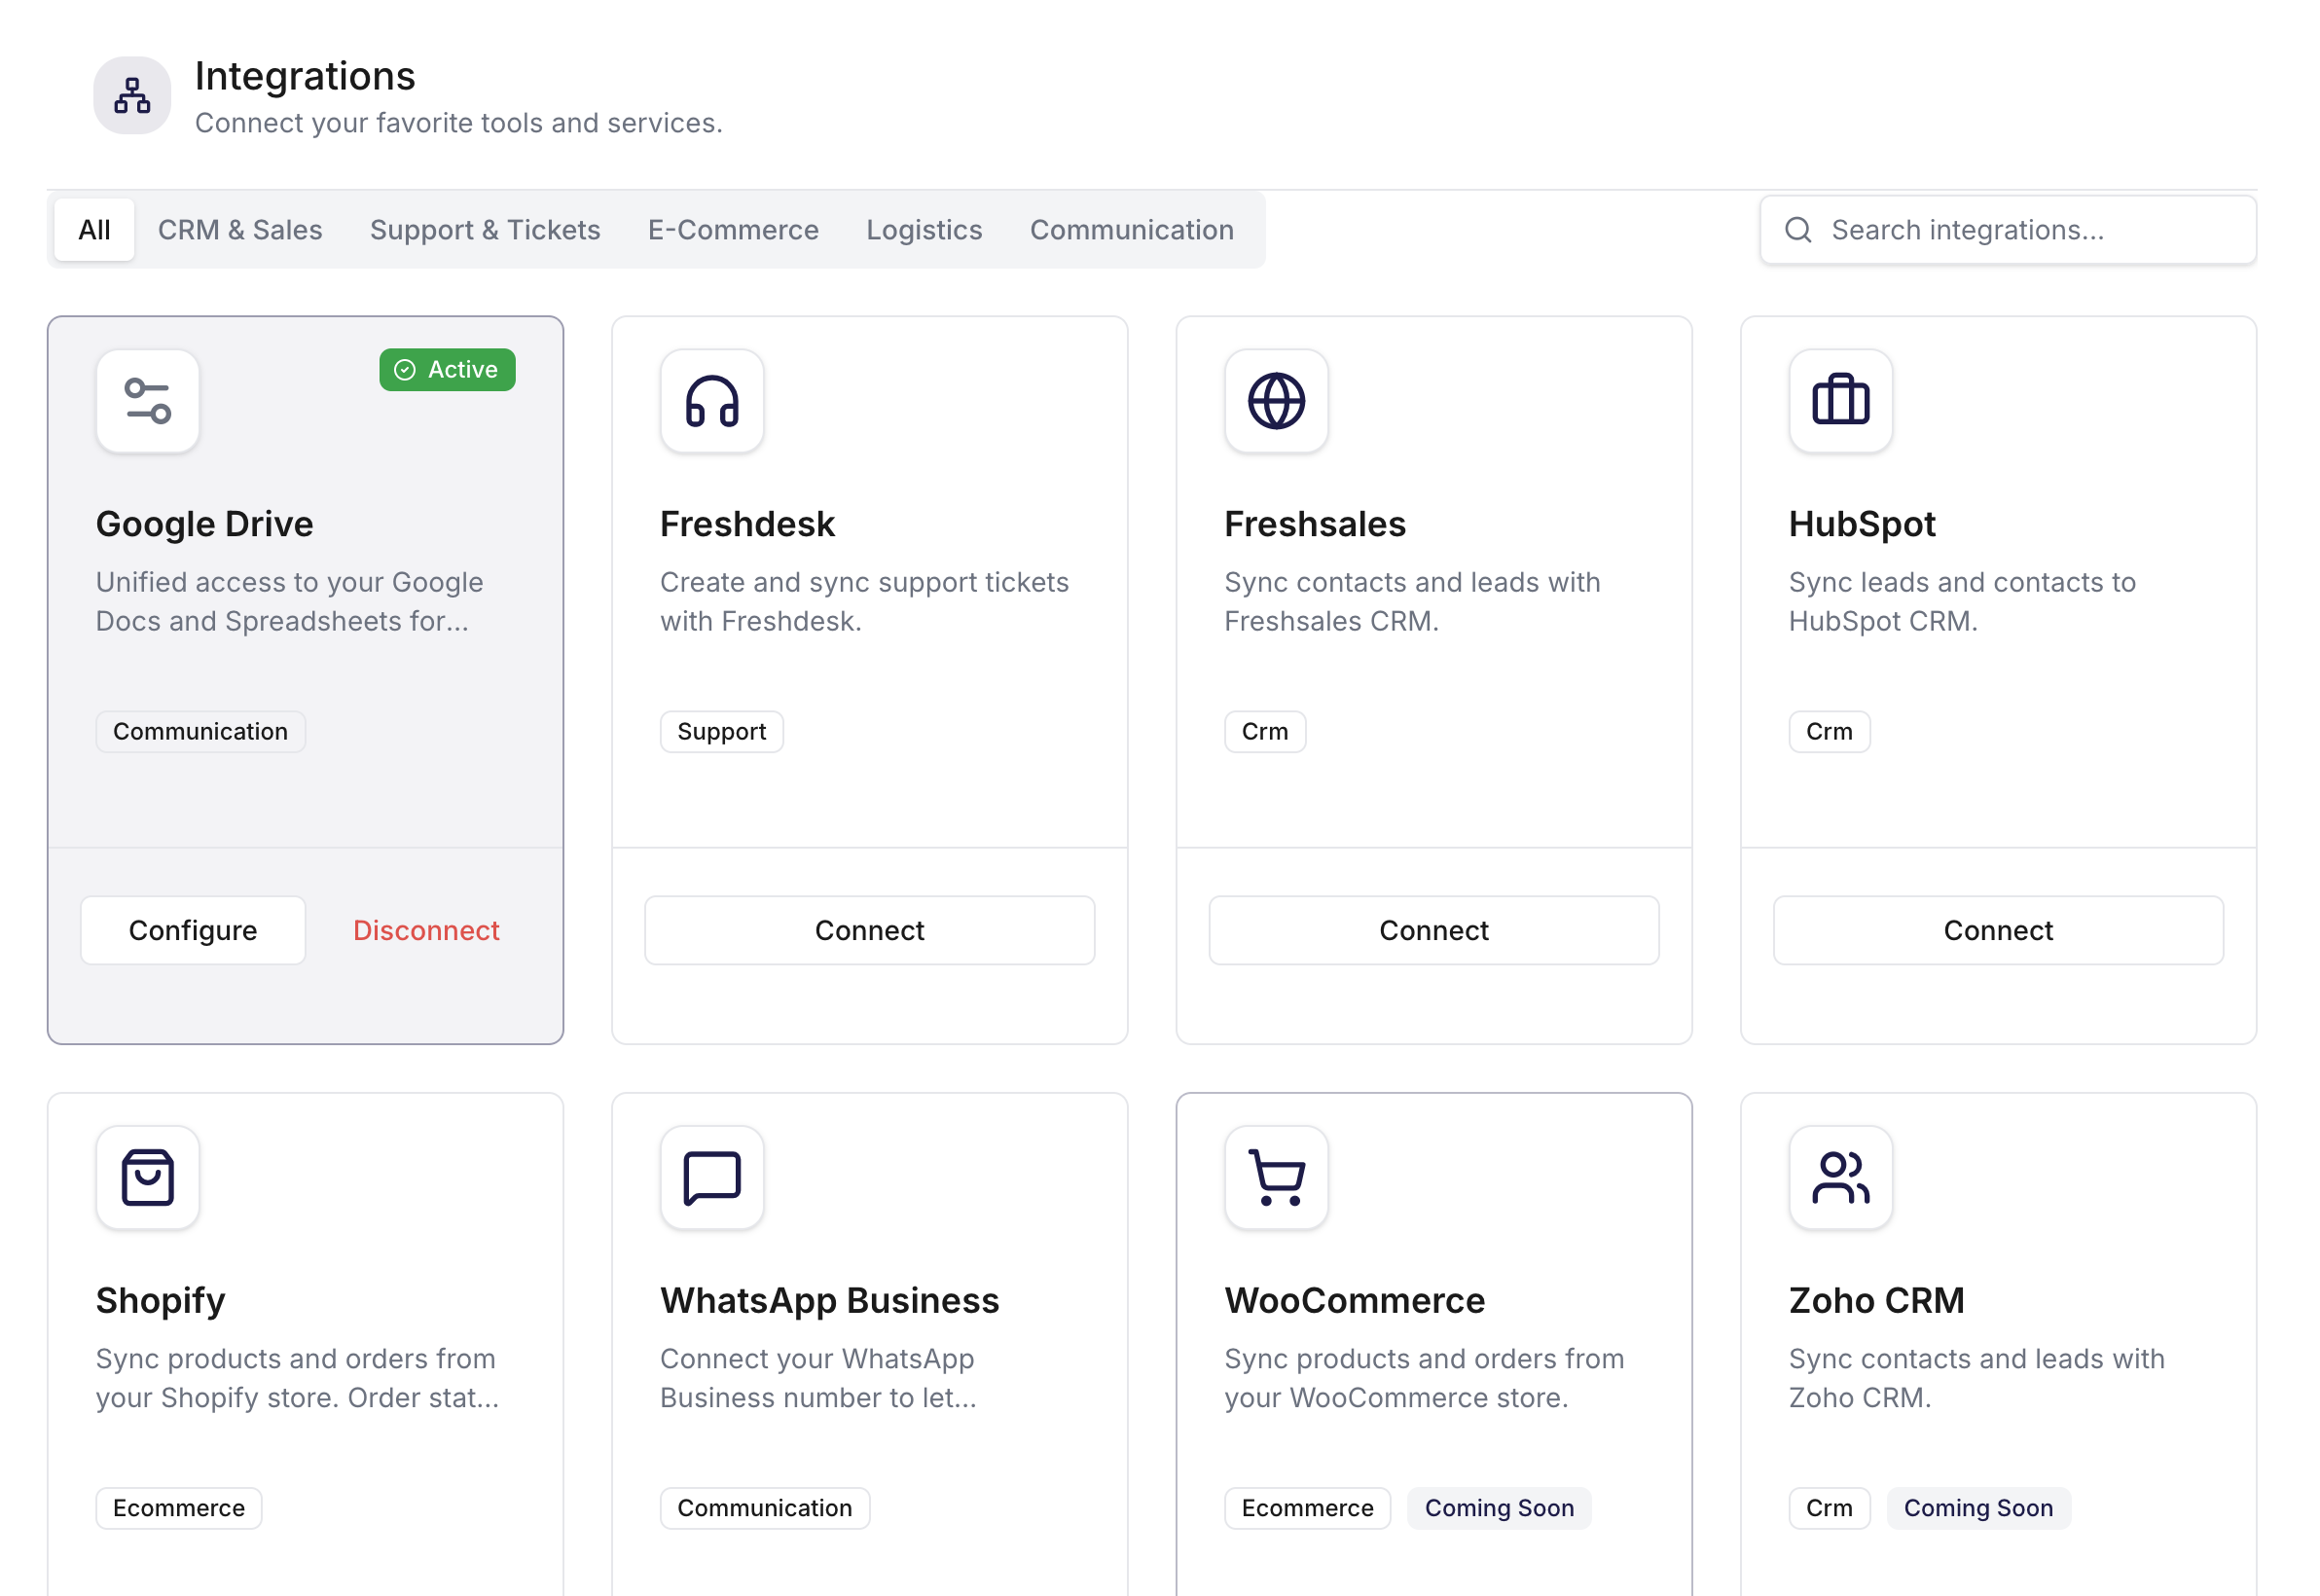Click the Ecommerce tag on WooCommerce card
This screenshot has width=2320, height=1596.
(1307, 1507)
